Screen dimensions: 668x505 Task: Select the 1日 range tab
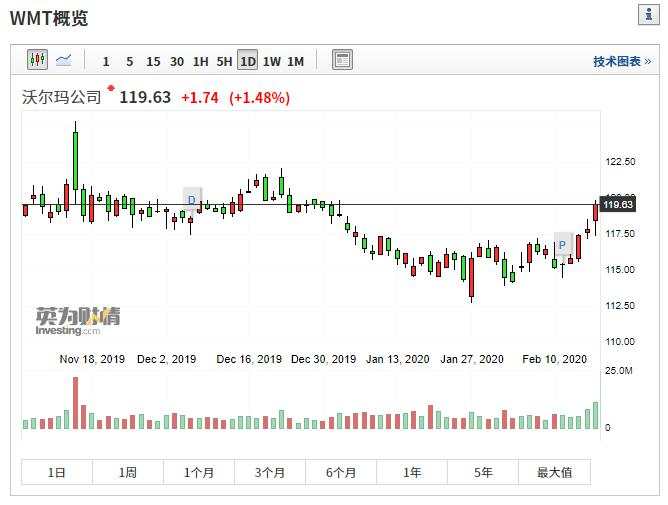(57, 472)
